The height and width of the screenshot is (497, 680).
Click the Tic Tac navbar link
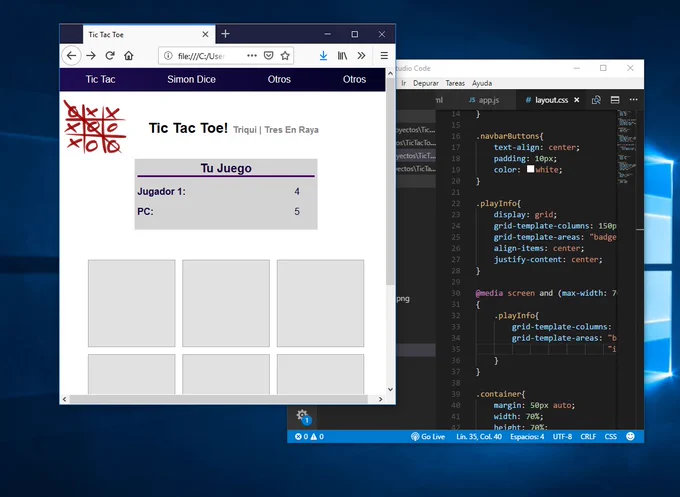tap(100, 79)
